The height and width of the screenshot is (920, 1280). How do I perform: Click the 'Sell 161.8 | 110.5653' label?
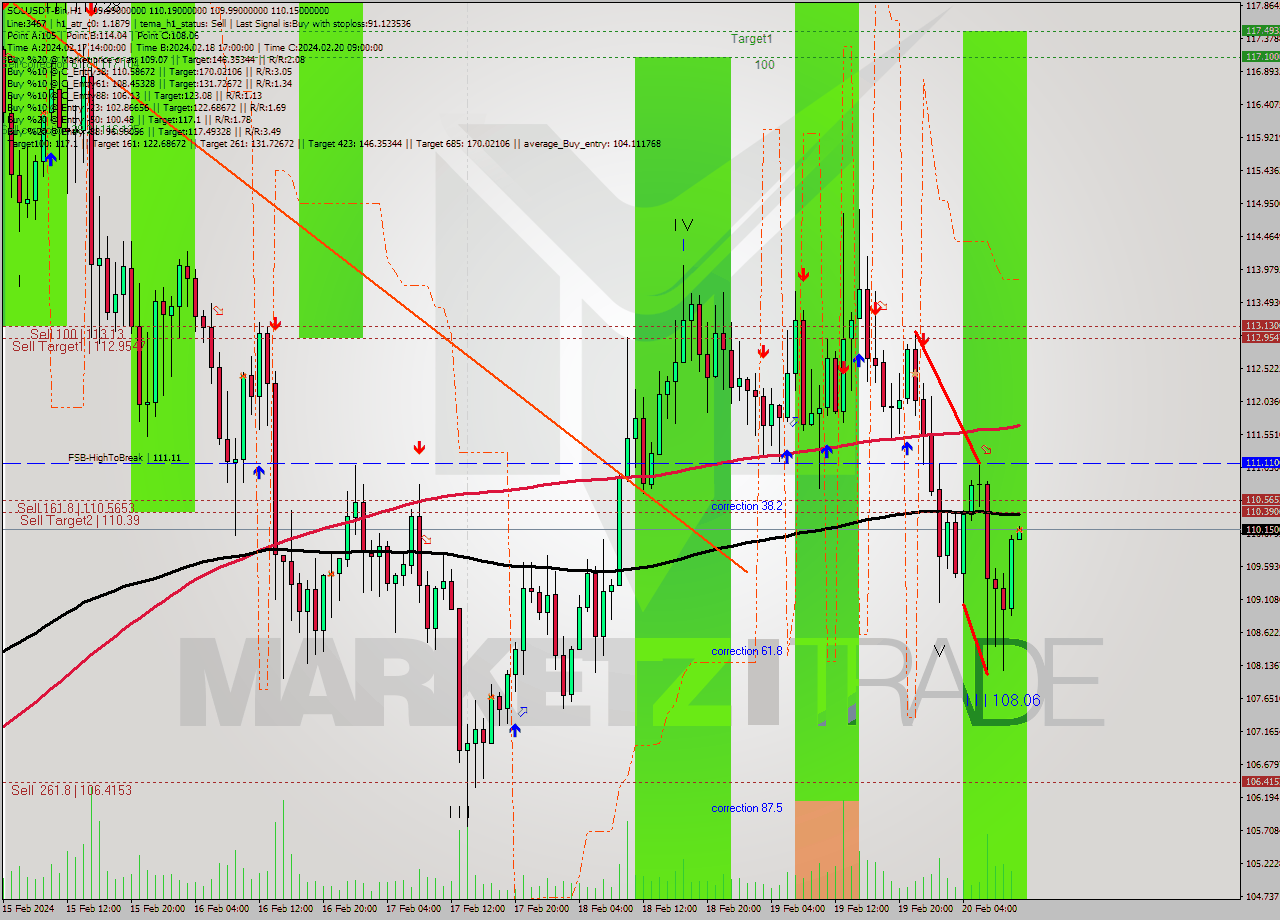75,508
